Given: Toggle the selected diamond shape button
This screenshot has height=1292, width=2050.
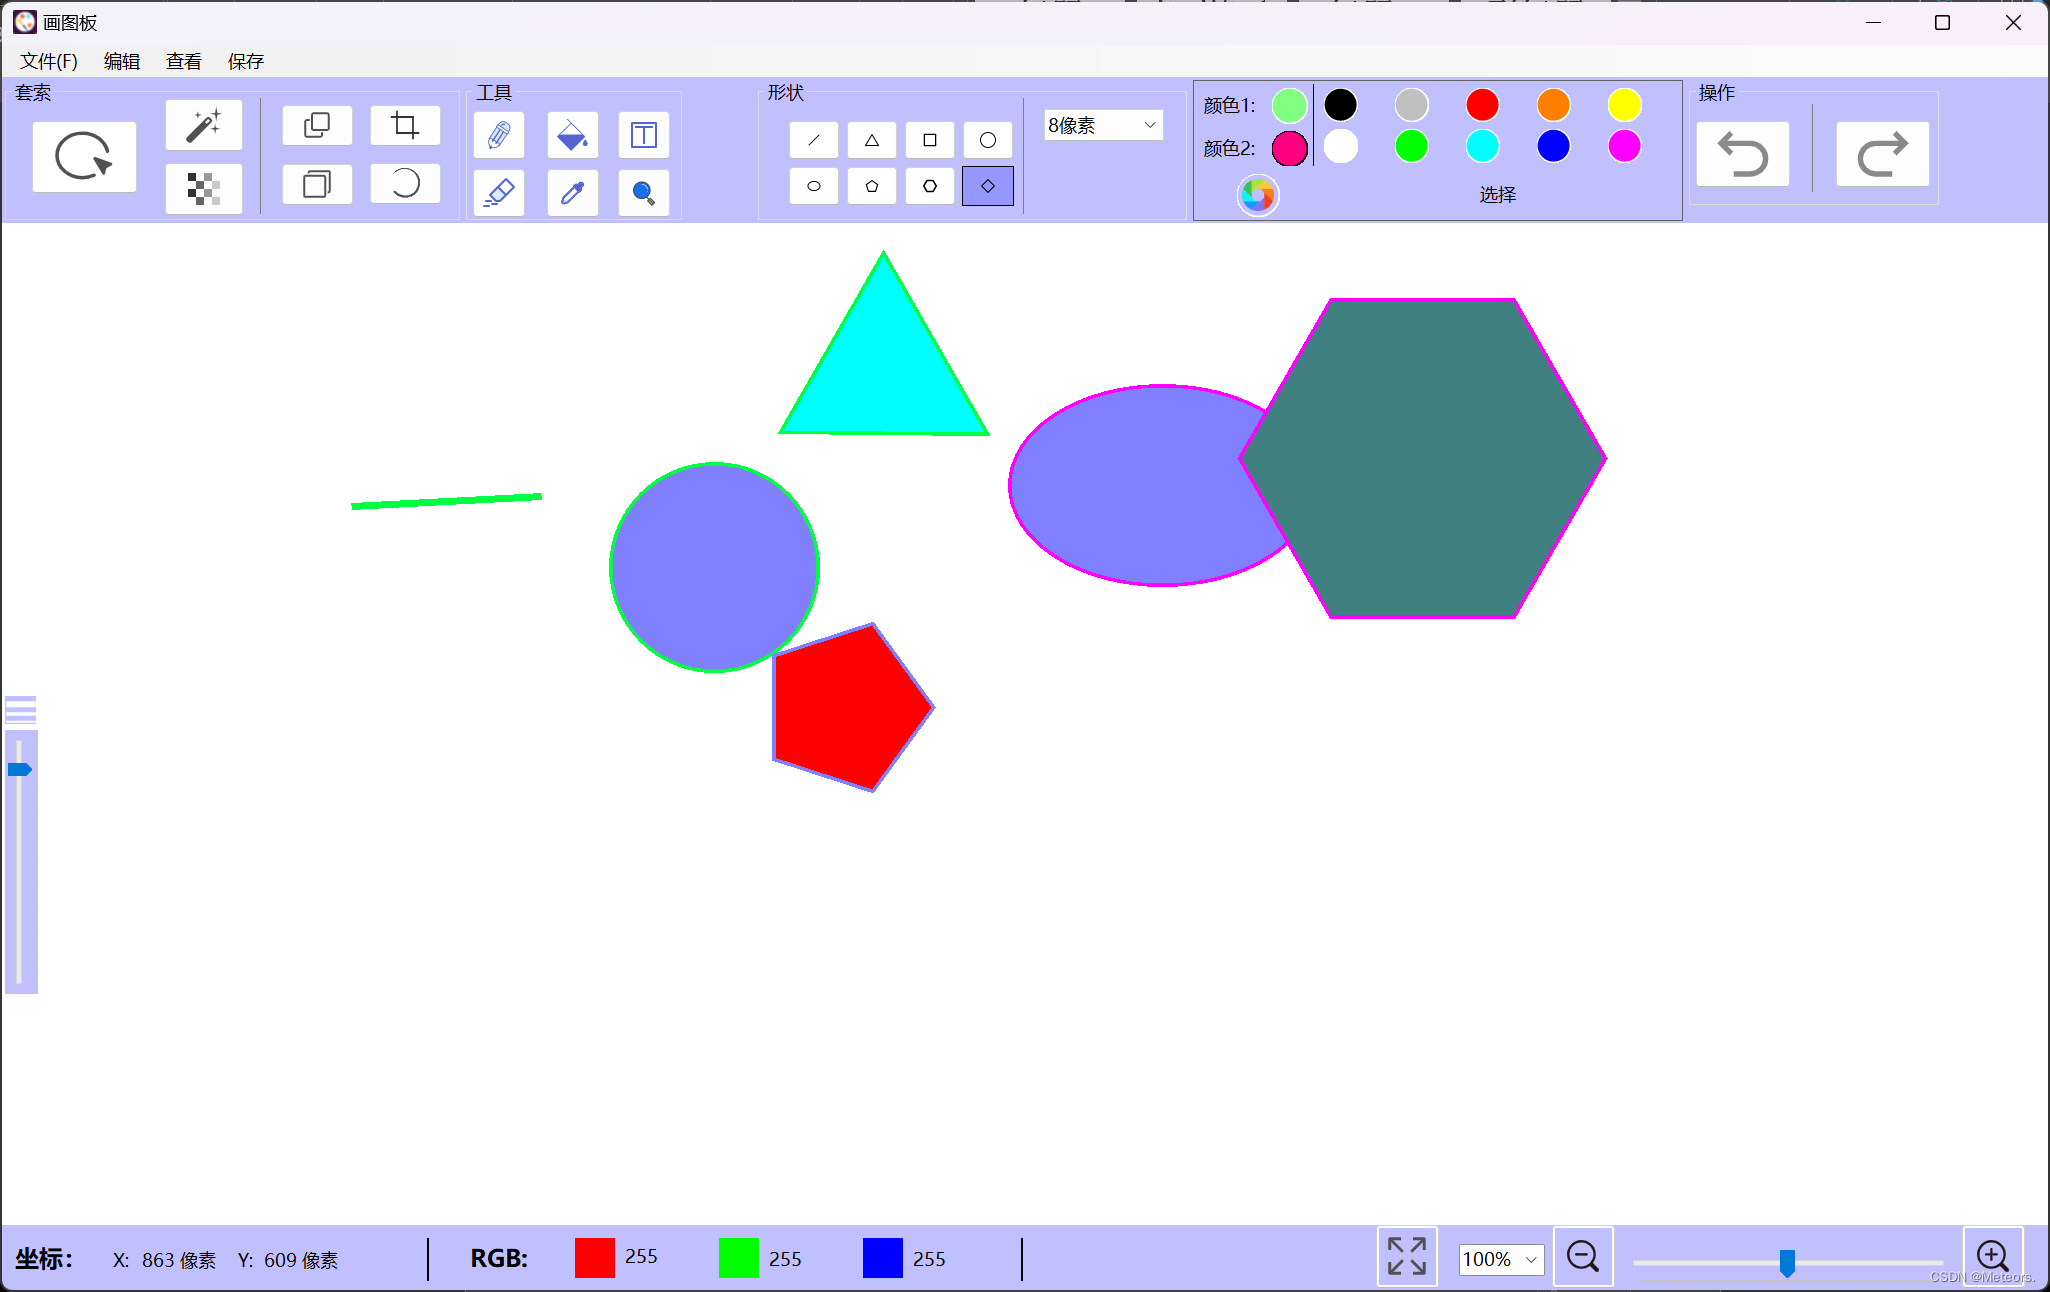Looking at the screenshot, I should [x=988, y=186].
